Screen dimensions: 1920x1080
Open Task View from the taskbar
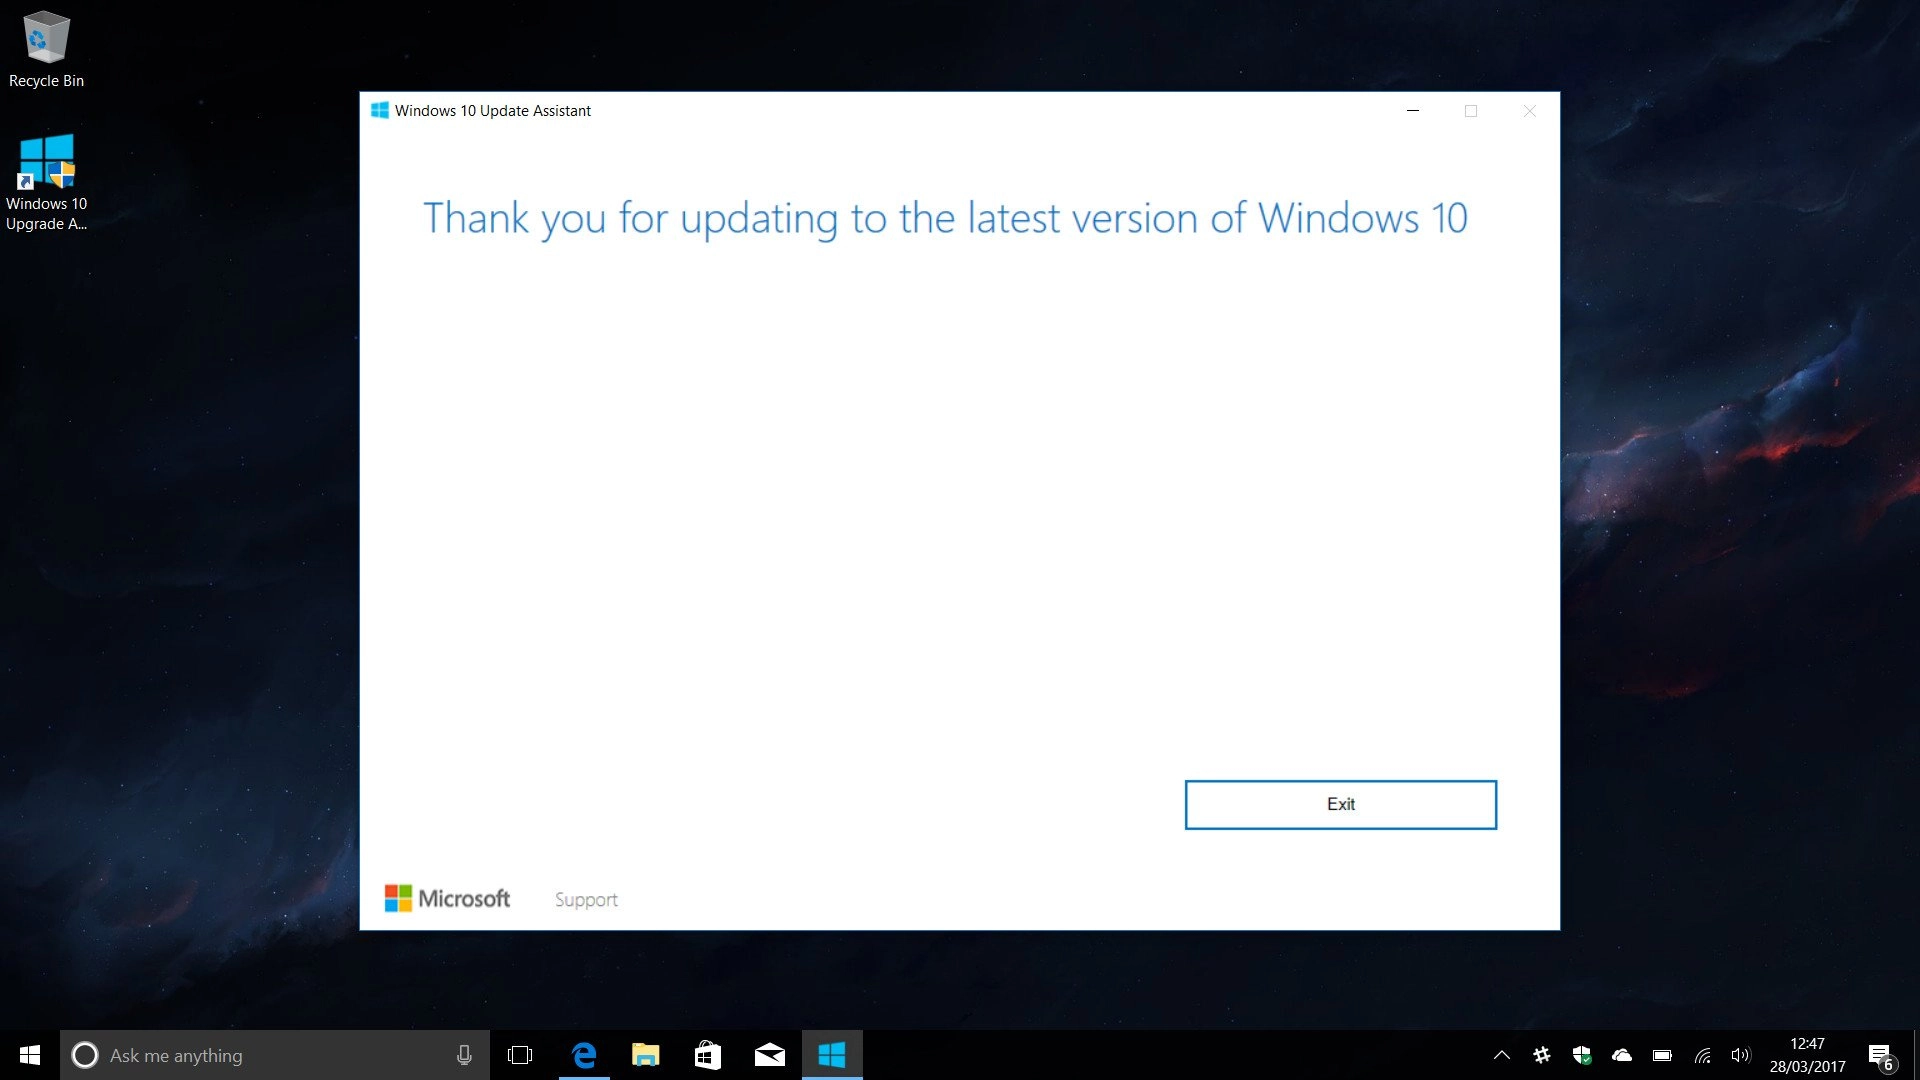(520, 1055)
